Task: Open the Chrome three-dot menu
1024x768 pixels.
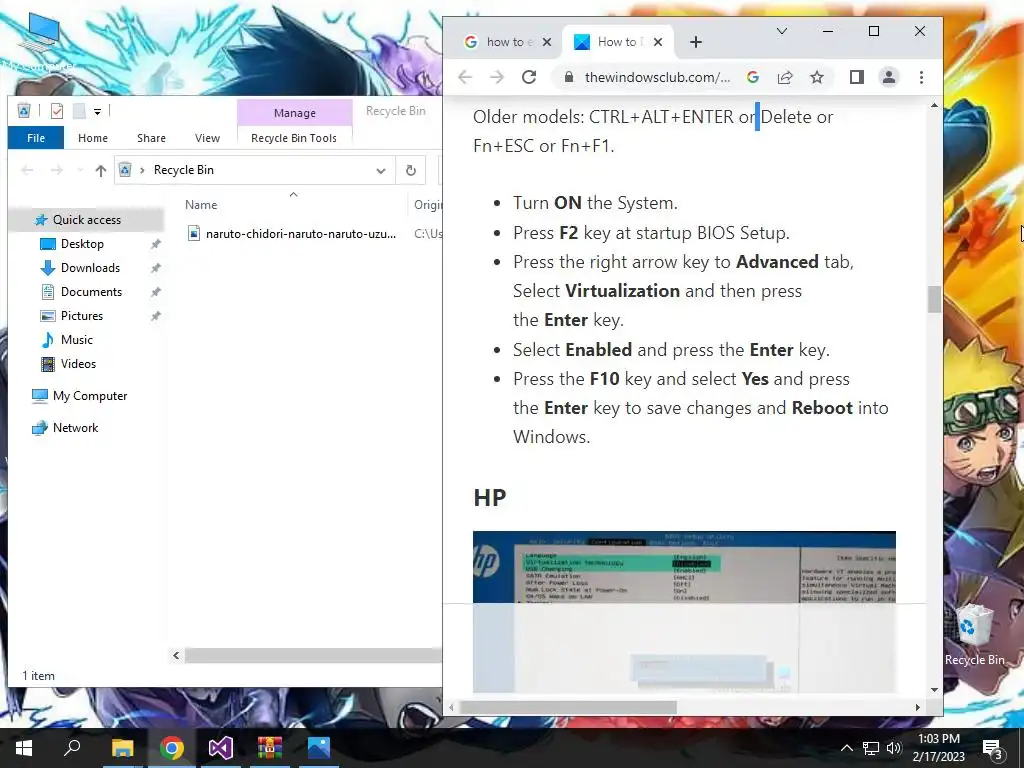Action: [x=921, y=77]
